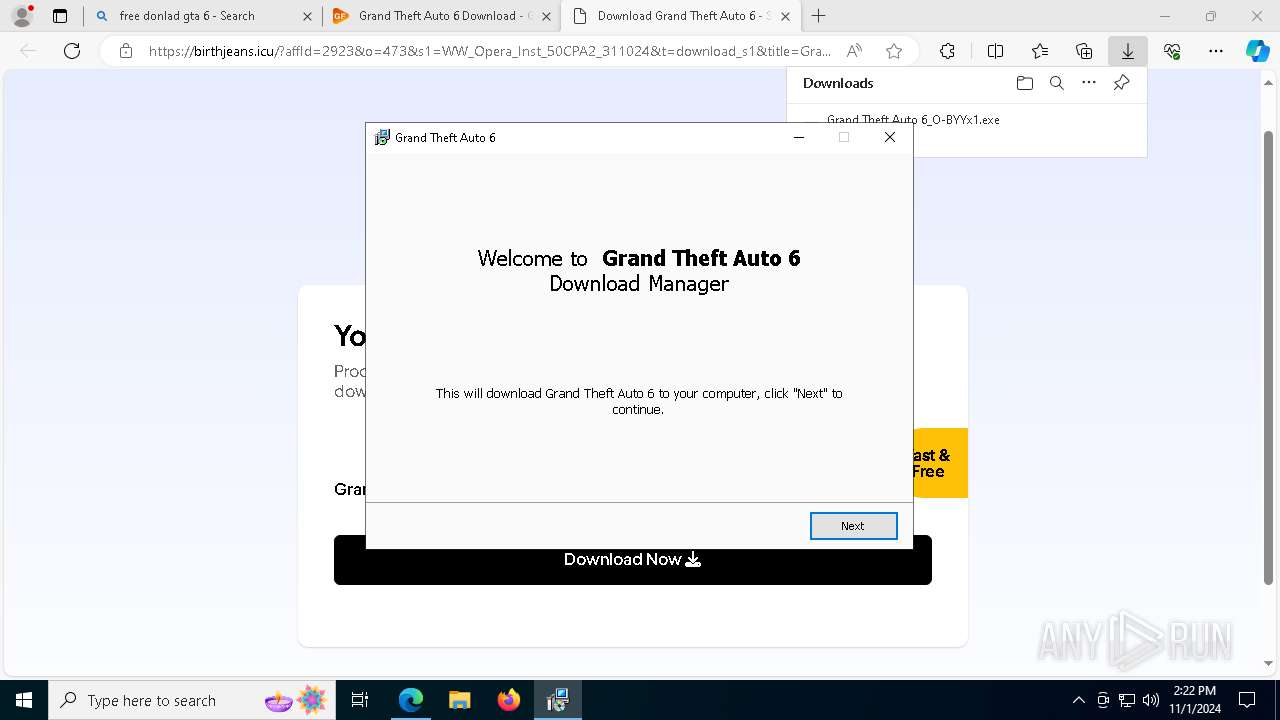The width and height of the screenshot is (1280, 720).
Task: View site information lock icon
Action: click(125, 51)
